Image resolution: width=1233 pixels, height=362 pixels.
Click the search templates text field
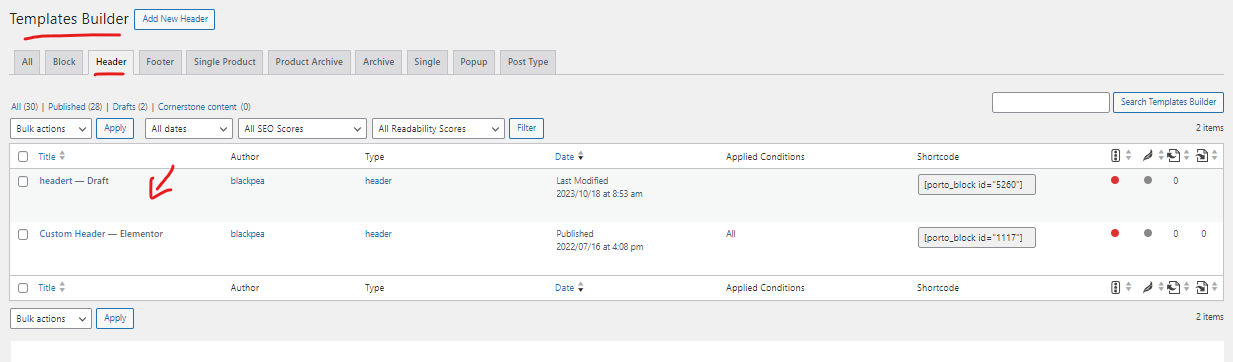coord(1051,102)
